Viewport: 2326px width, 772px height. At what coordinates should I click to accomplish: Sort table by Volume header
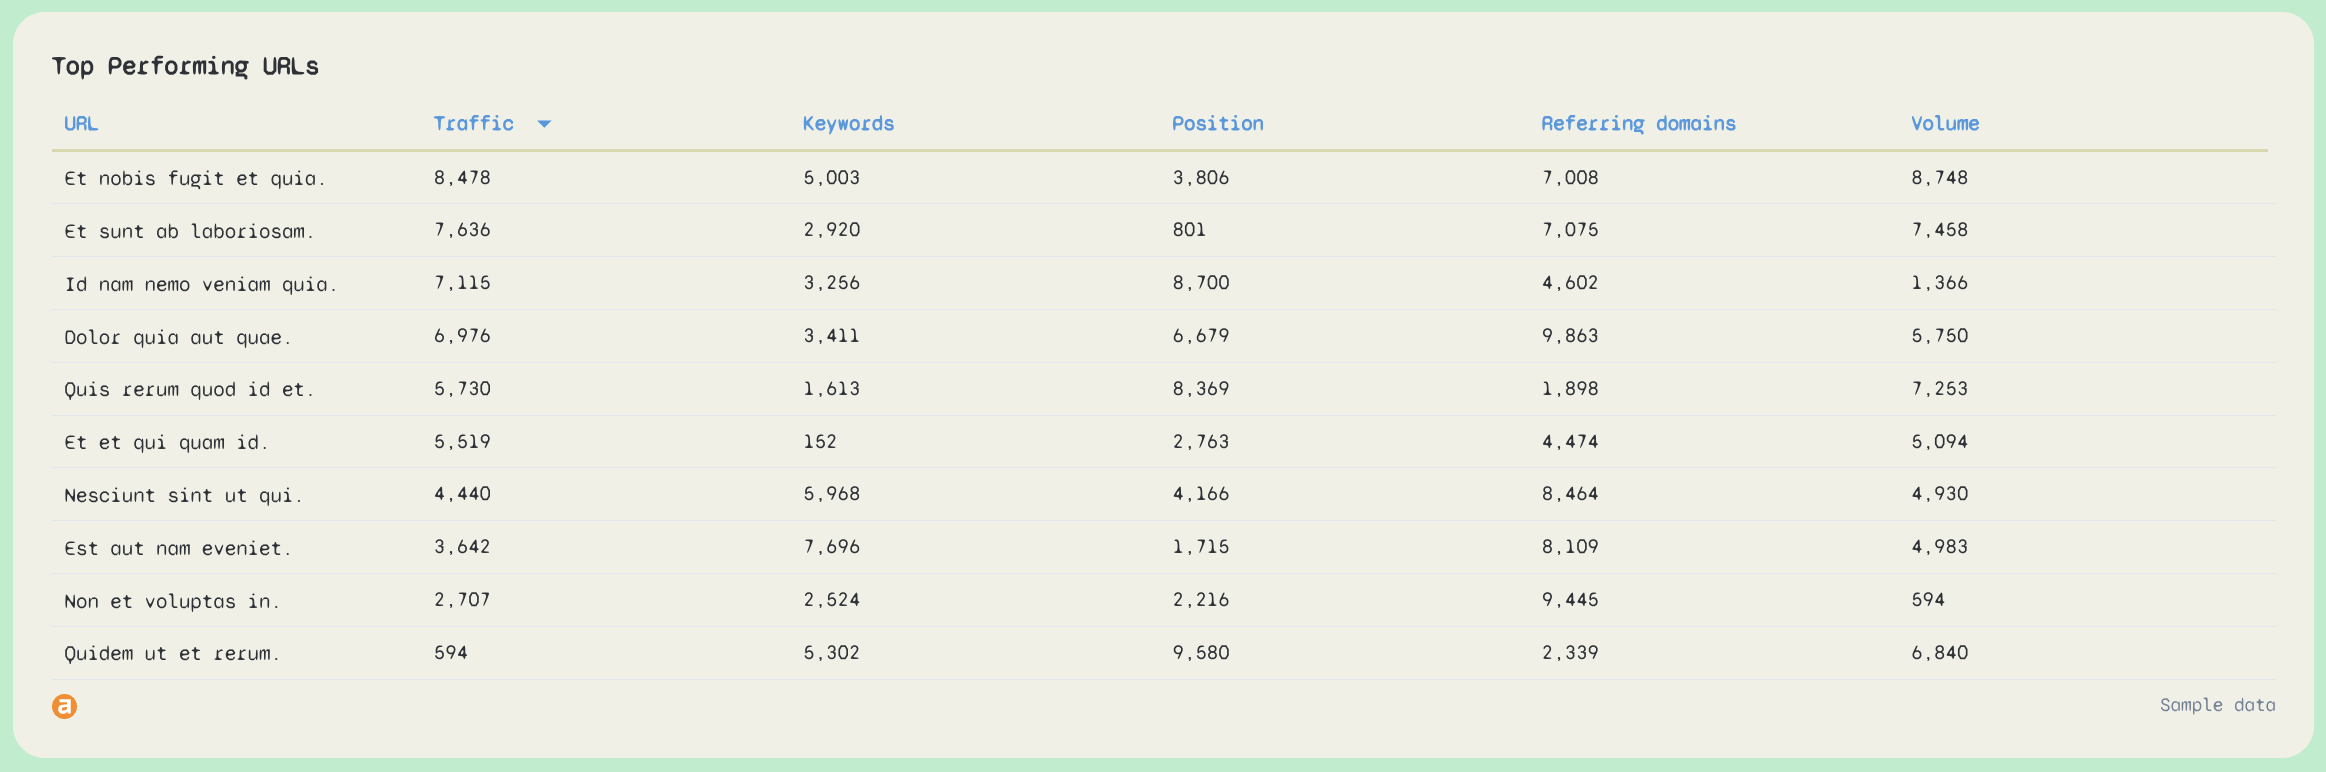1945,124
